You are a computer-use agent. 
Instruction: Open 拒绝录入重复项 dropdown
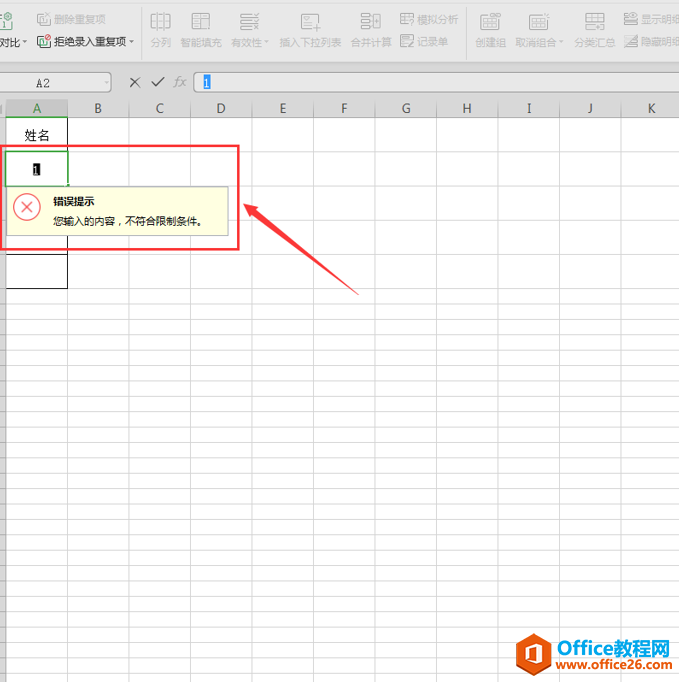[x=132, y=42]
